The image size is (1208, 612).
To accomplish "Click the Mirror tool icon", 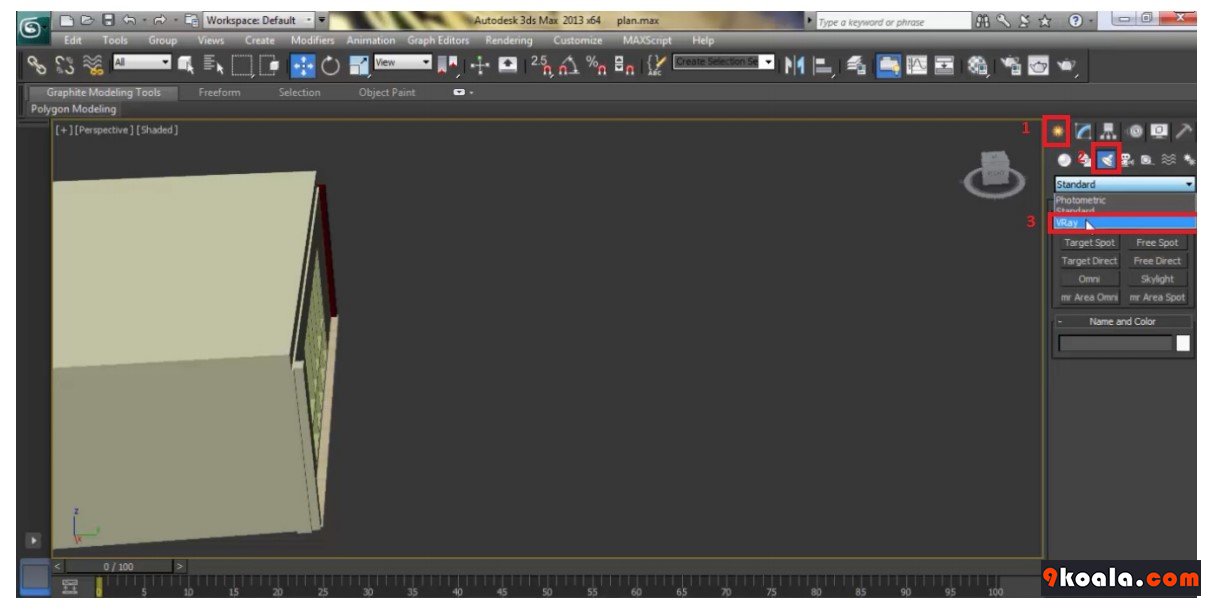I will click(x=795, y=65).
